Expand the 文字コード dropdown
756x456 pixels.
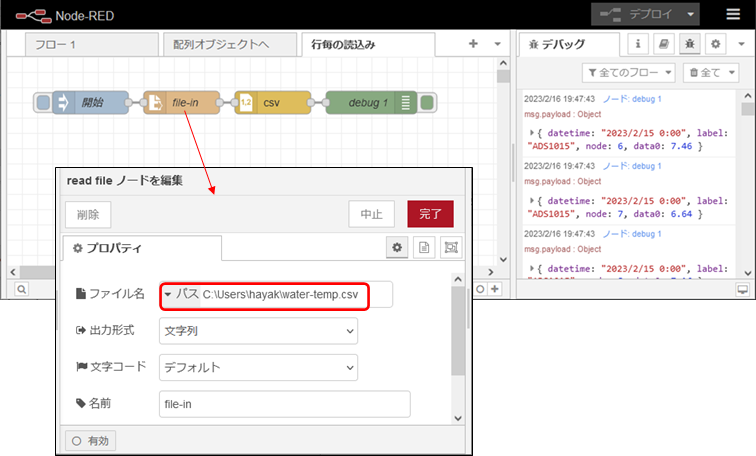(258, 367)
